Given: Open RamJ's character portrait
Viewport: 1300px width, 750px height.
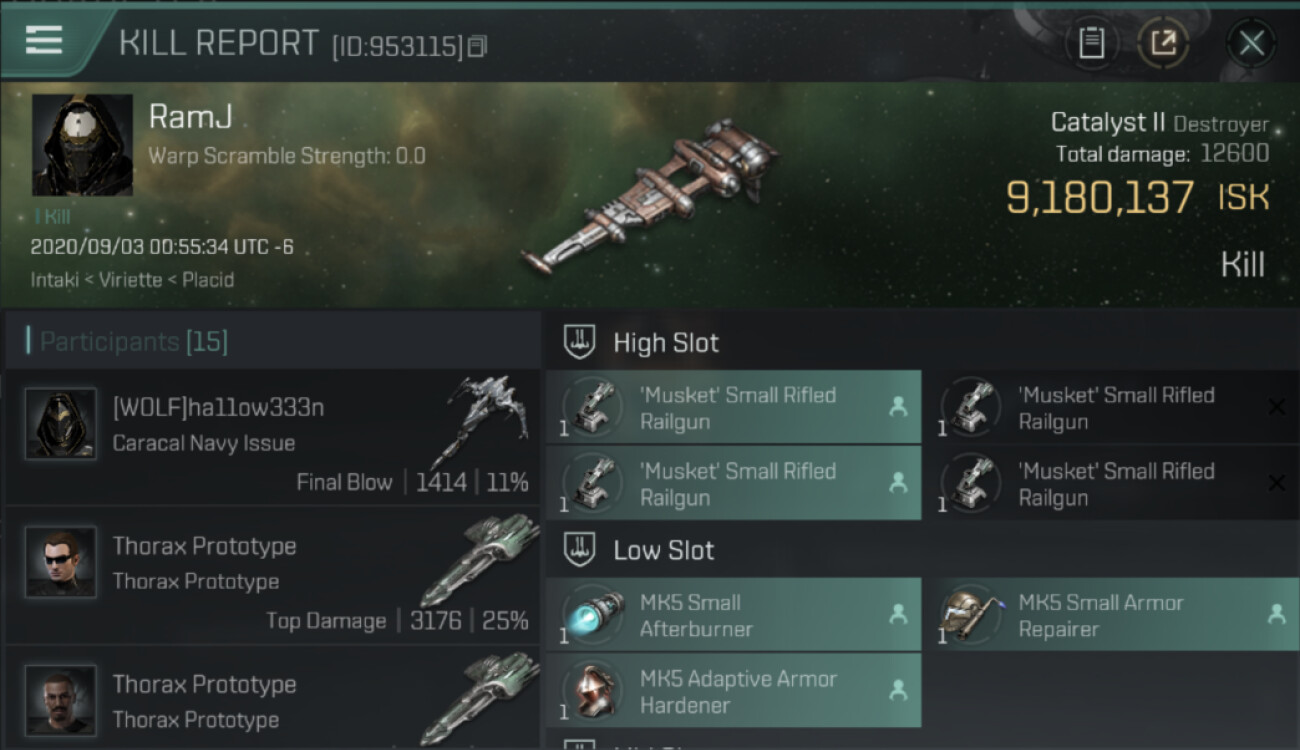Looking at the screenshot, I should point(82,145).
